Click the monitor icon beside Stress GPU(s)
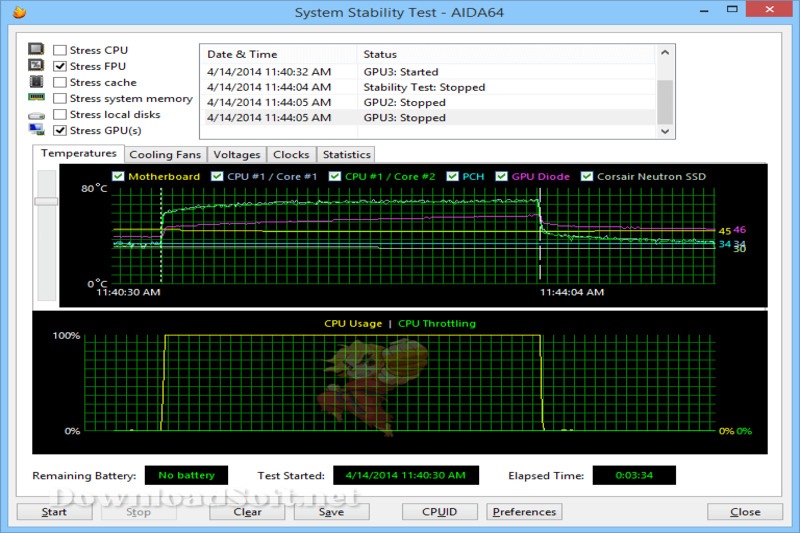 [36, 130]
